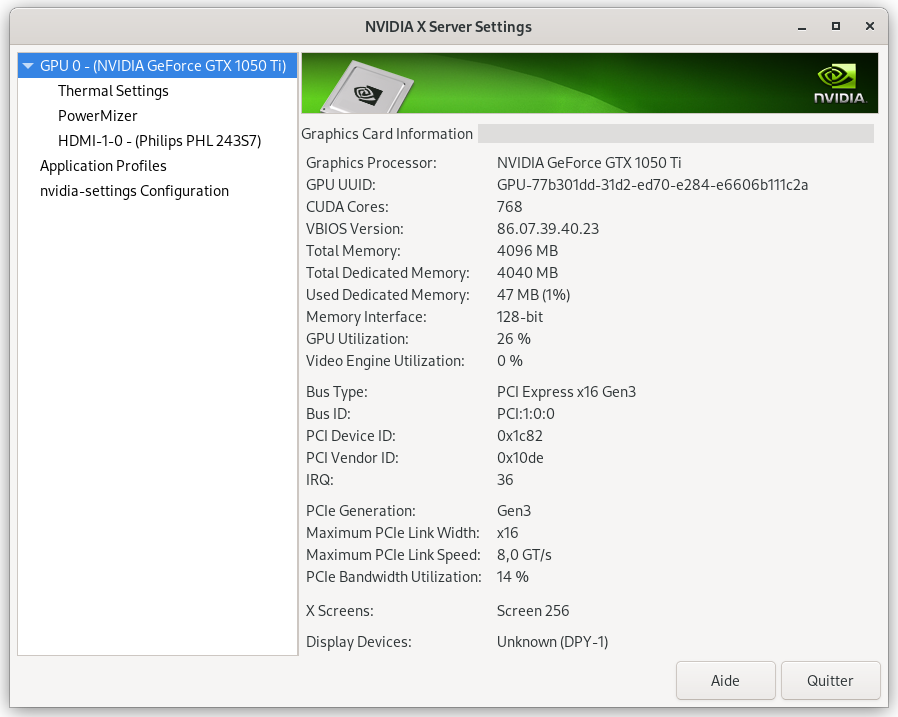Click the GPU chip image in banner
The height and width of the screenshot is (717, 898).
point(368,87)
